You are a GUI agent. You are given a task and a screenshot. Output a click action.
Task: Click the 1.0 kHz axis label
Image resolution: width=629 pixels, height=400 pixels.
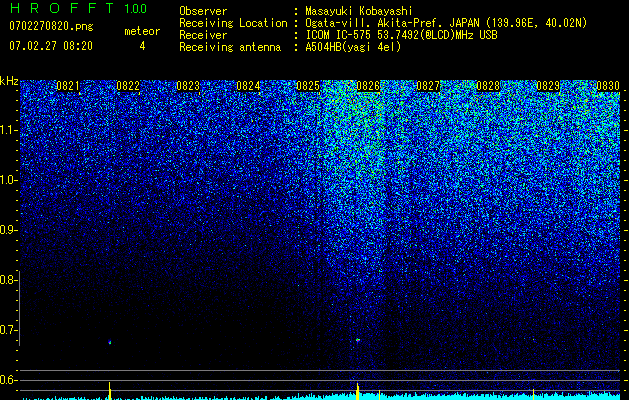click(x=7, y=181)
